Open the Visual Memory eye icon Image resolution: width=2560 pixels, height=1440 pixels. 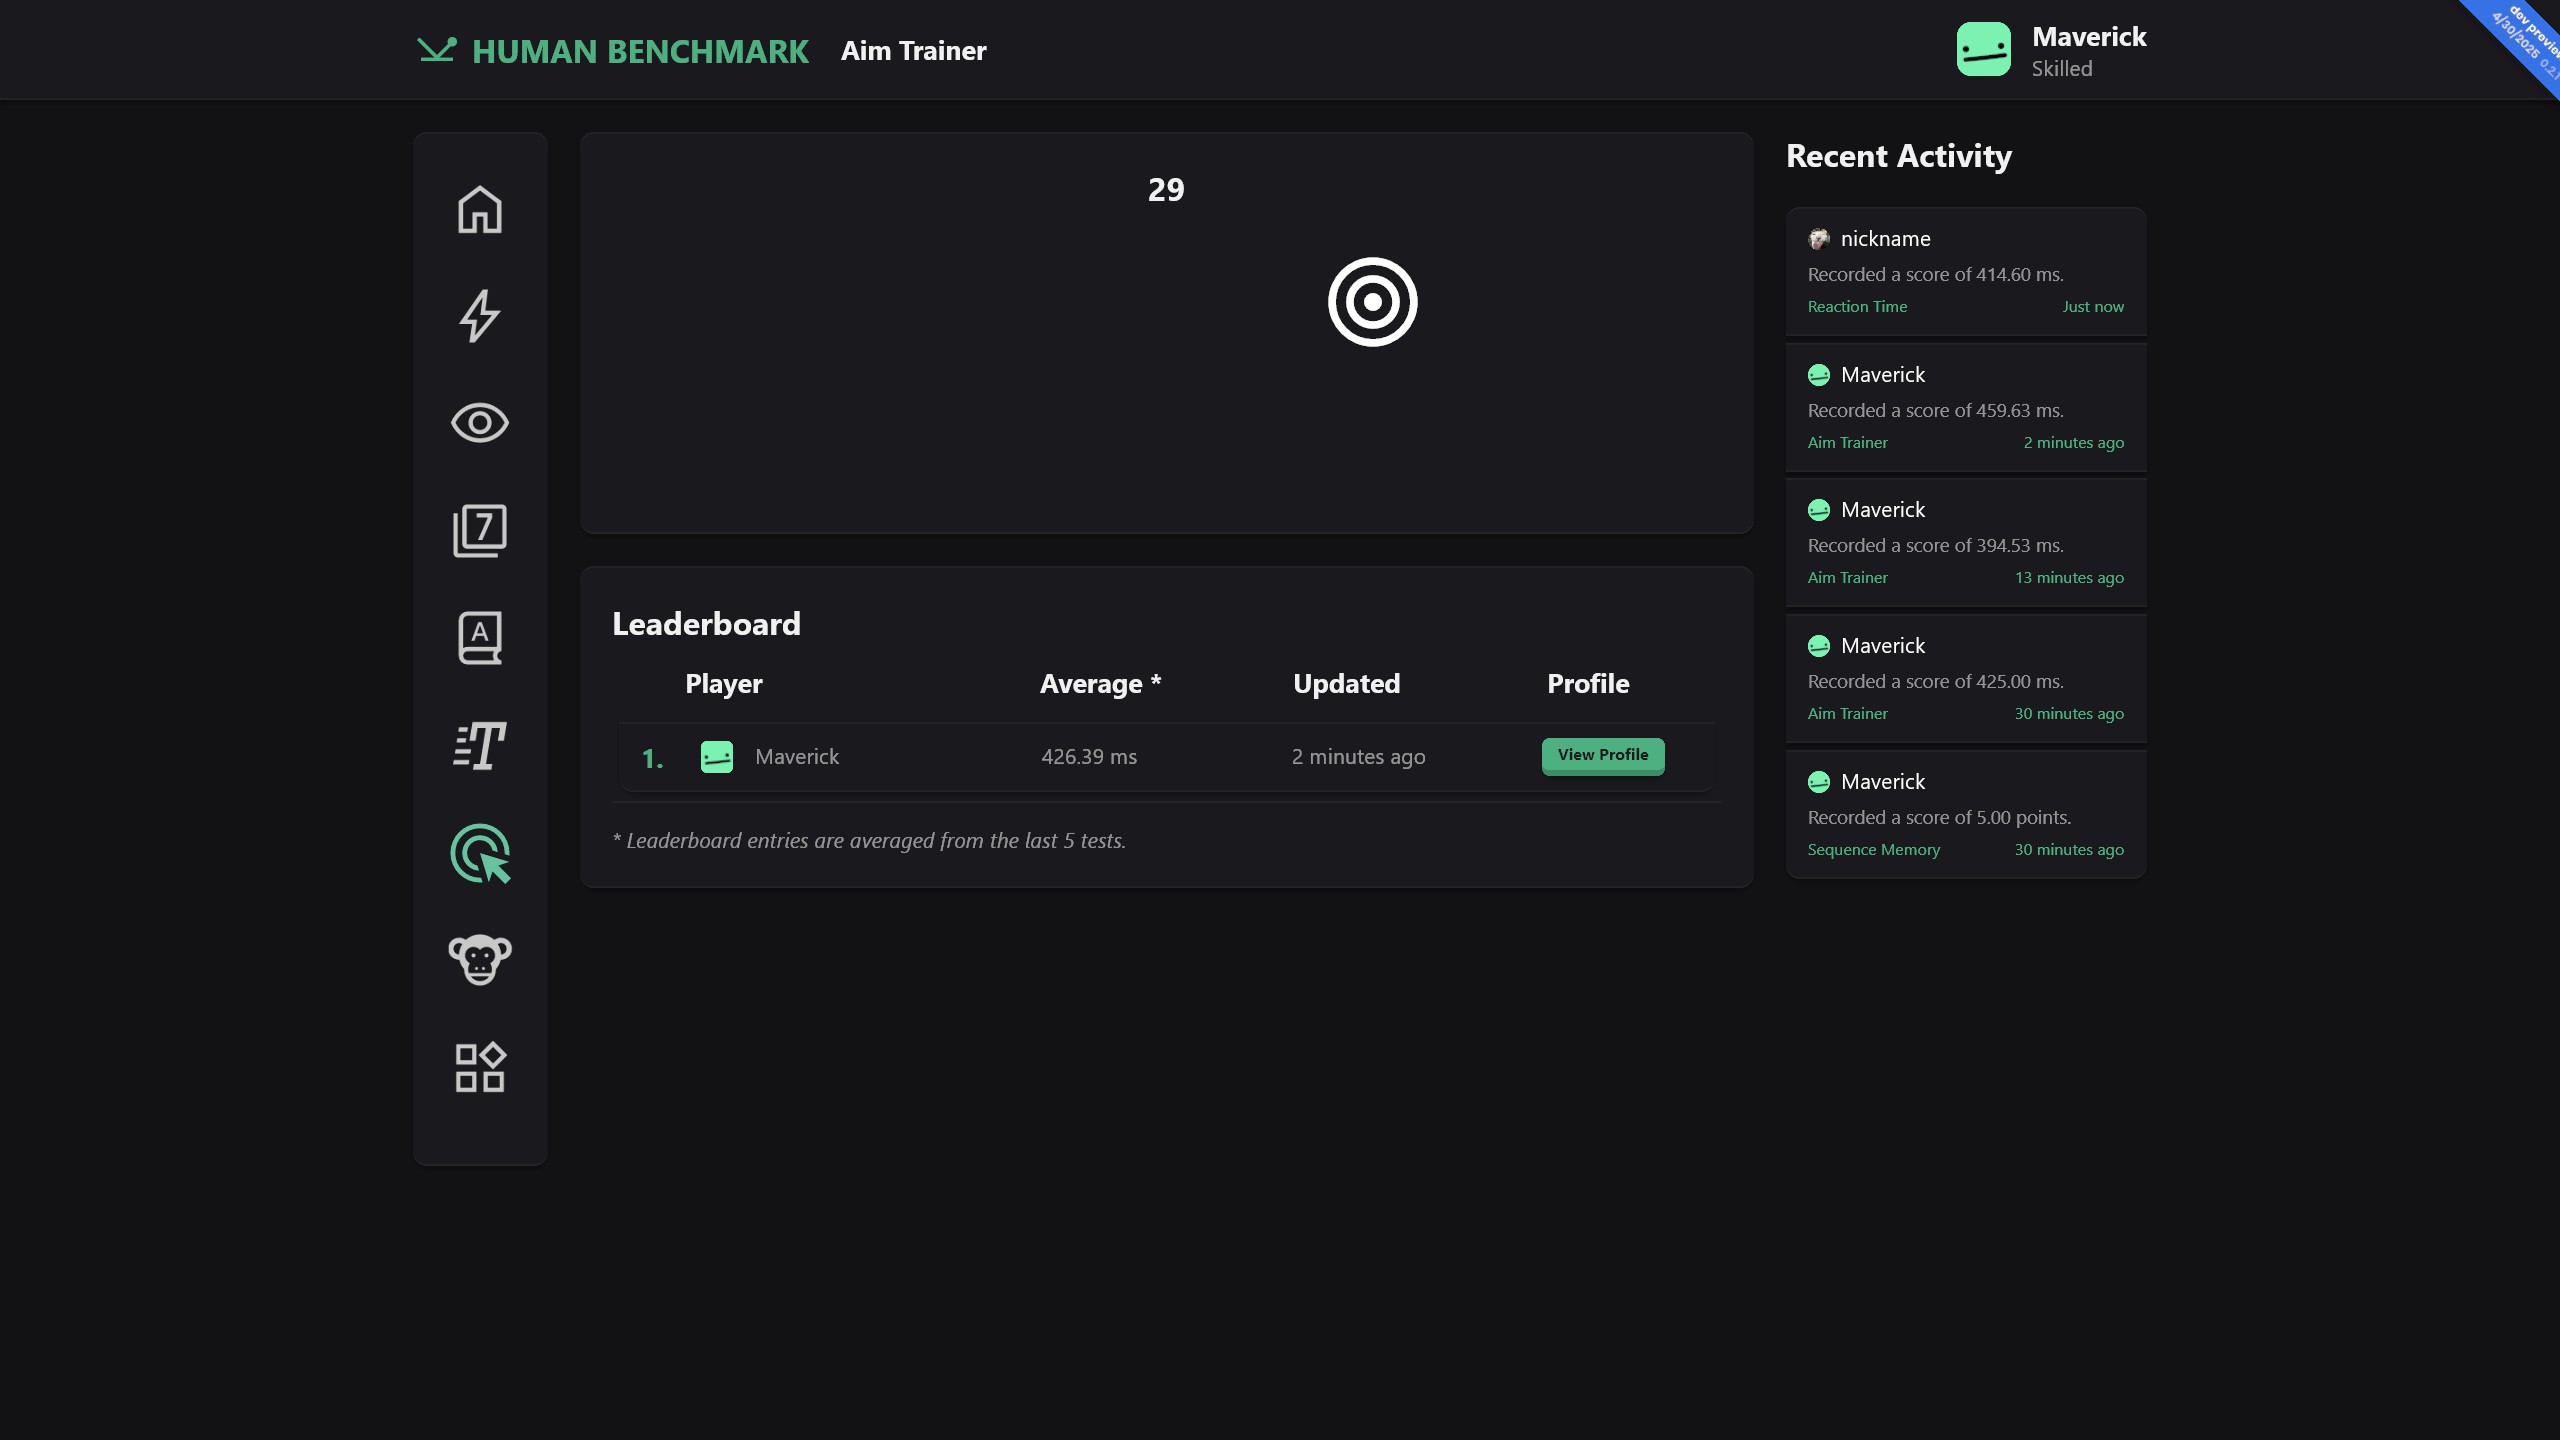pos(480,423)
